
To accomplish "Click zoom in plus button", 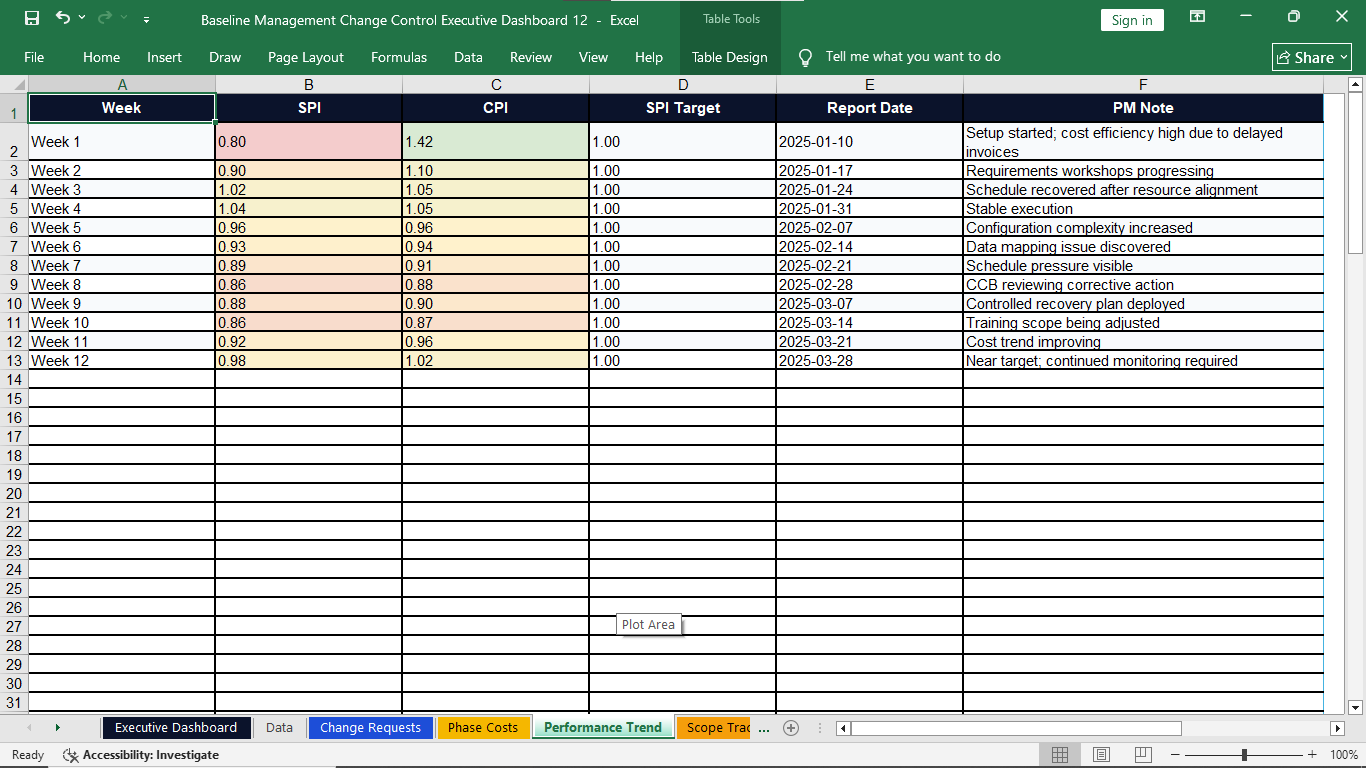I will [x=1312, y=755].
